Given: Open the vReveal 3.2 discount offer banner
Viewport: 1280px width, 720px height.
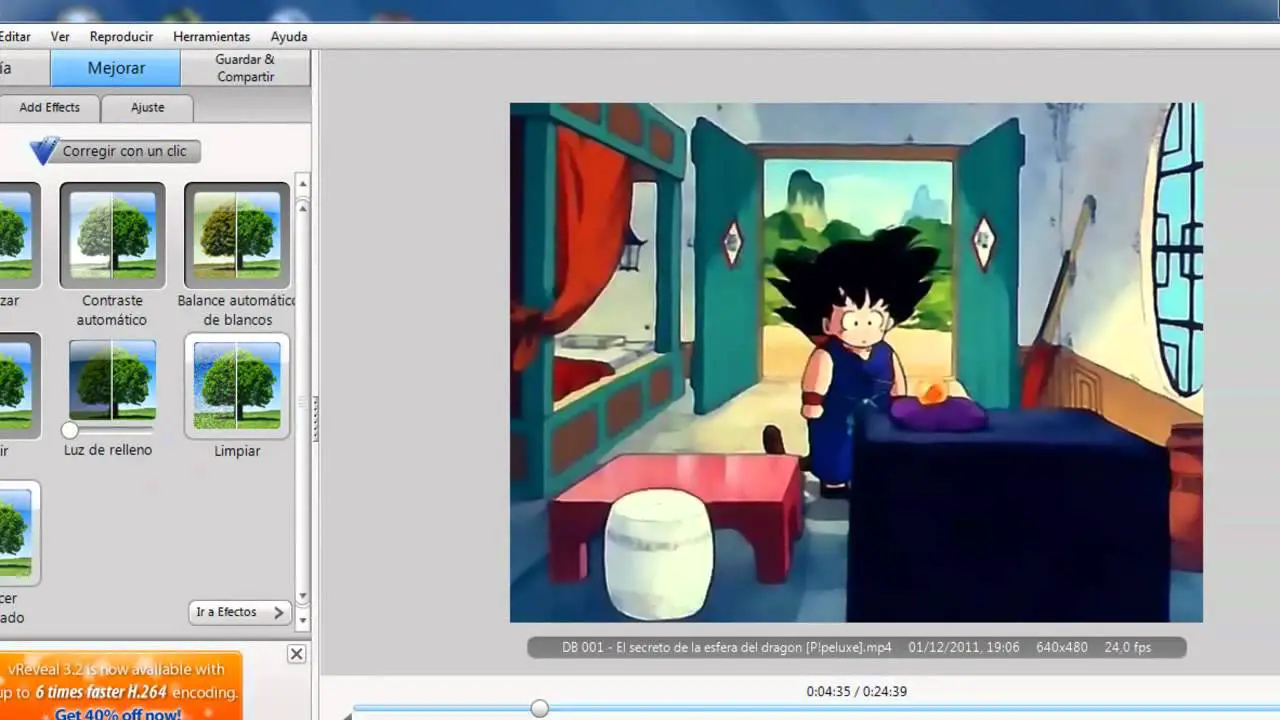Looking at the screenshot, I should [x=121, y=686].
